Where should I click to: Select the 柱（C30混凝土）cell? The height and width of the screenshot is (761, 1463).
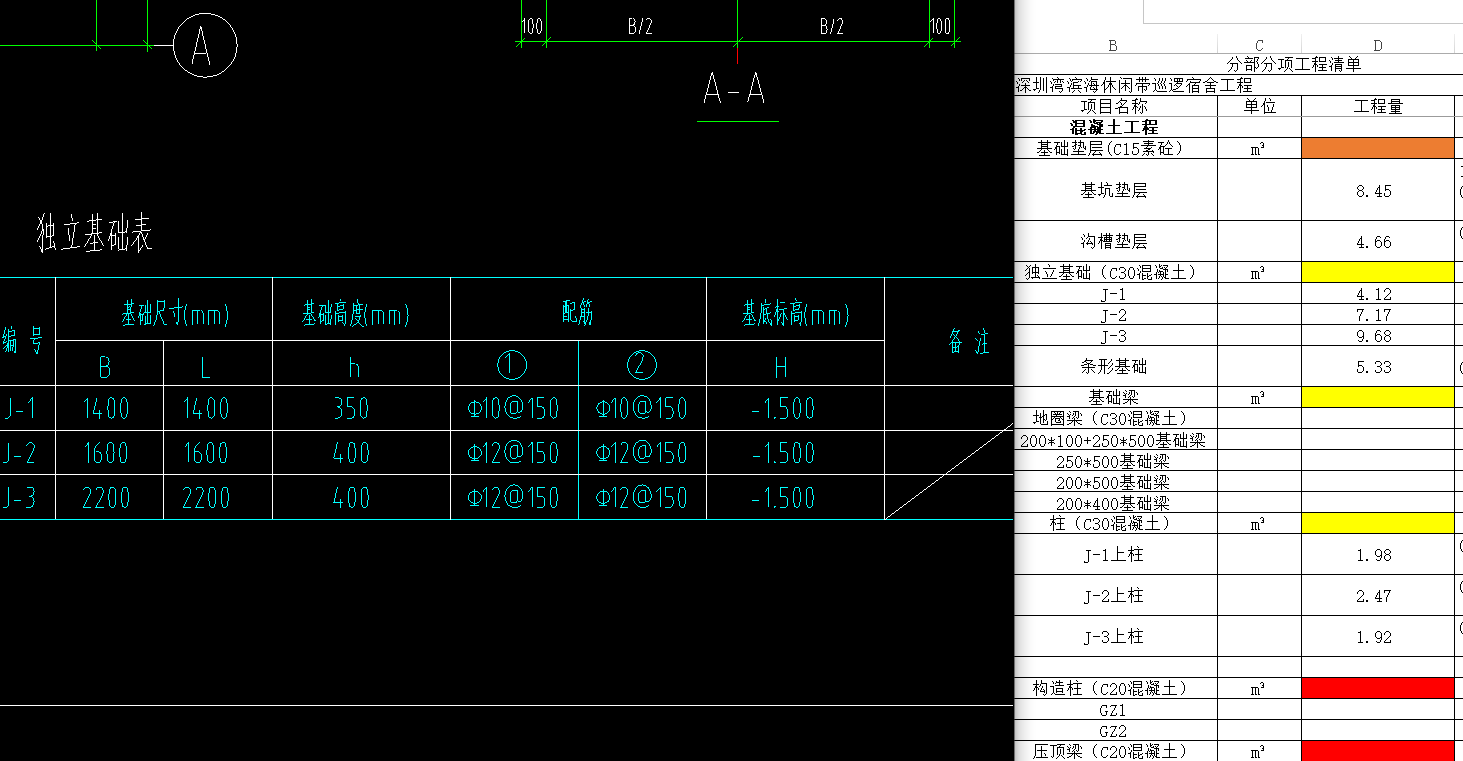pyautogui.click(x=1115, y=523)
